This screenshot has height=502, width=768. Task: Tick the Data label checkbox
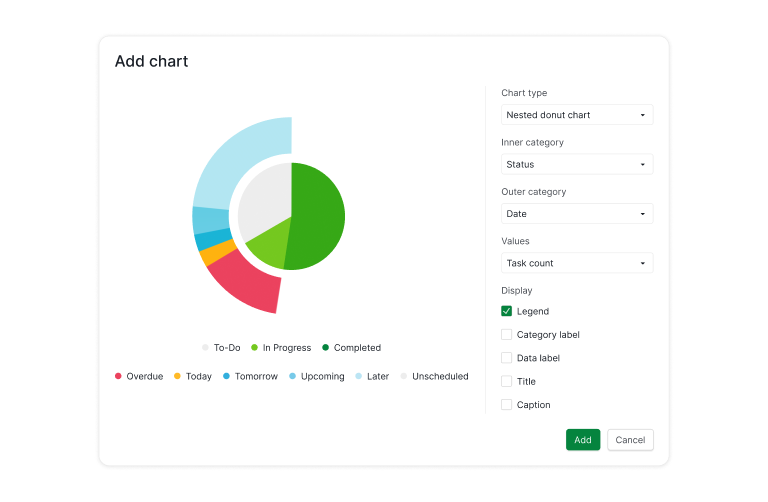507,358
